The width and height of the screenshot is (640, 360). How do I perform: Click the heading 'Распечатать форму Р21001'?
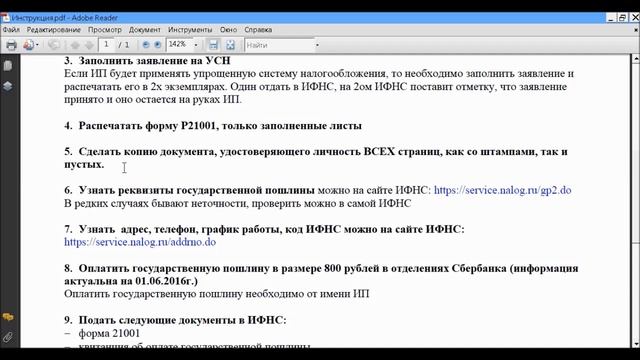click(147, 126)
